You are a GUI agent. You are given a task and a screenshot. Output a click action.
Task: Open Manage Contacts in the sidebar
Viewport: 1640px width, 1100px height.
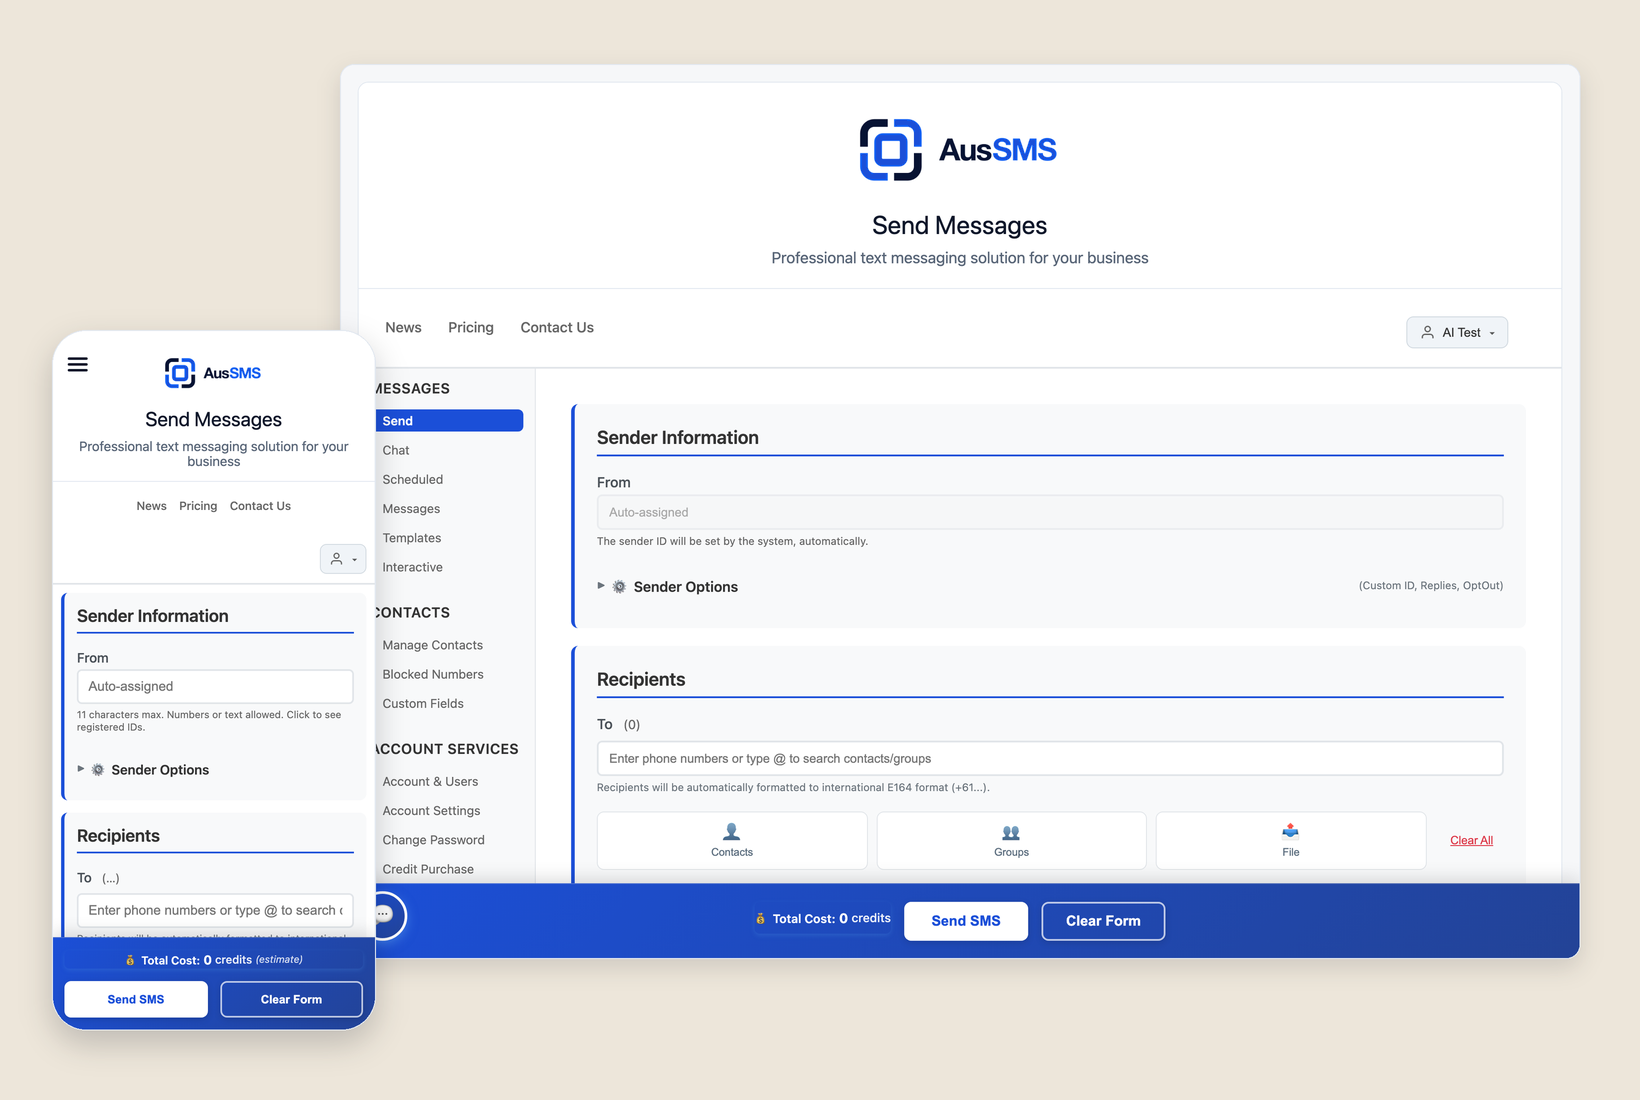[x=432, y=645]
